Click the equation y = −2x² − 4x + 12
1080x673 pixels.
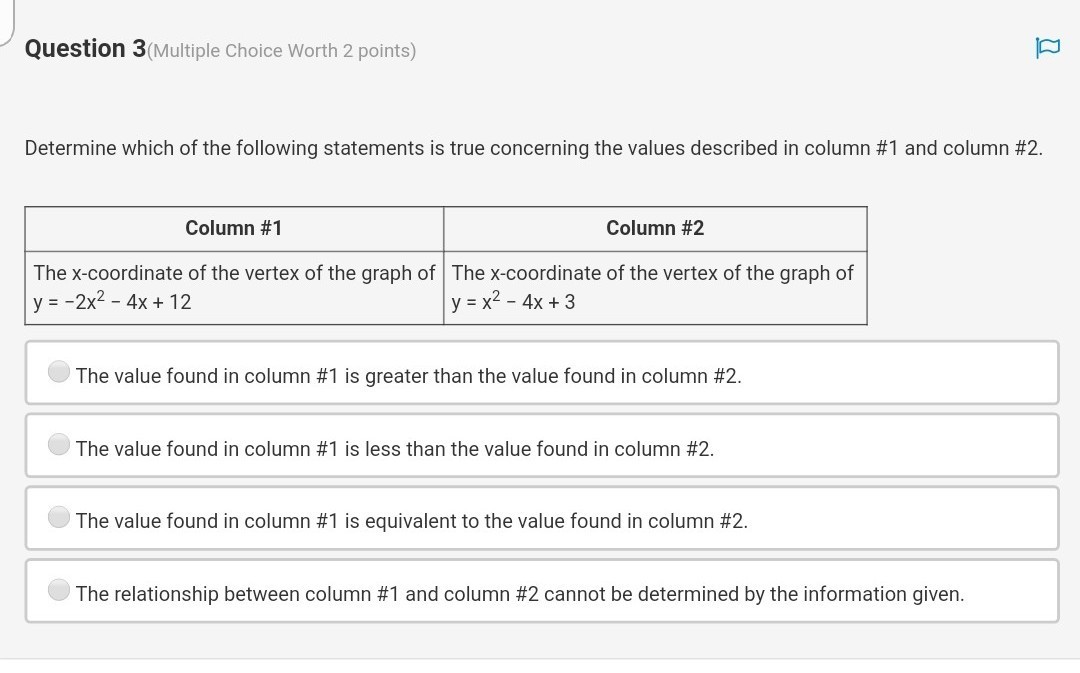point(112,302)
